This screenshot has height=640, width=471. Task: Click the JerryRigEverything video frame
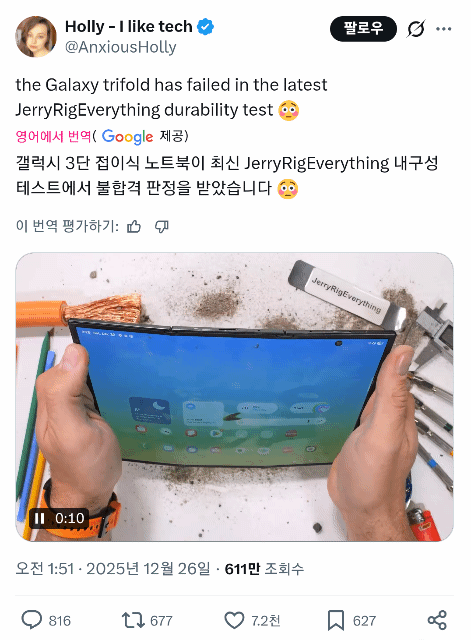point(235,397)
